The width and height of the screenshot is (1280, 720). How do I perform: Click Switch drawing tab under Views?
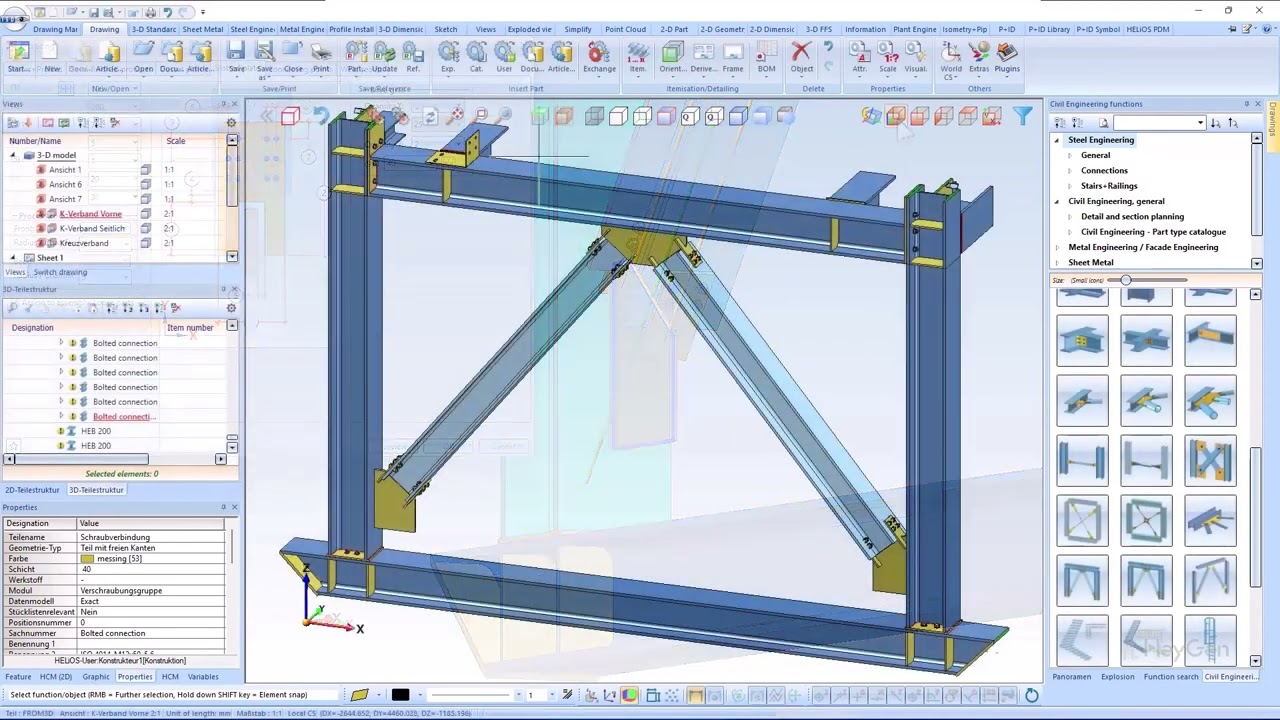tap(60, 272)
